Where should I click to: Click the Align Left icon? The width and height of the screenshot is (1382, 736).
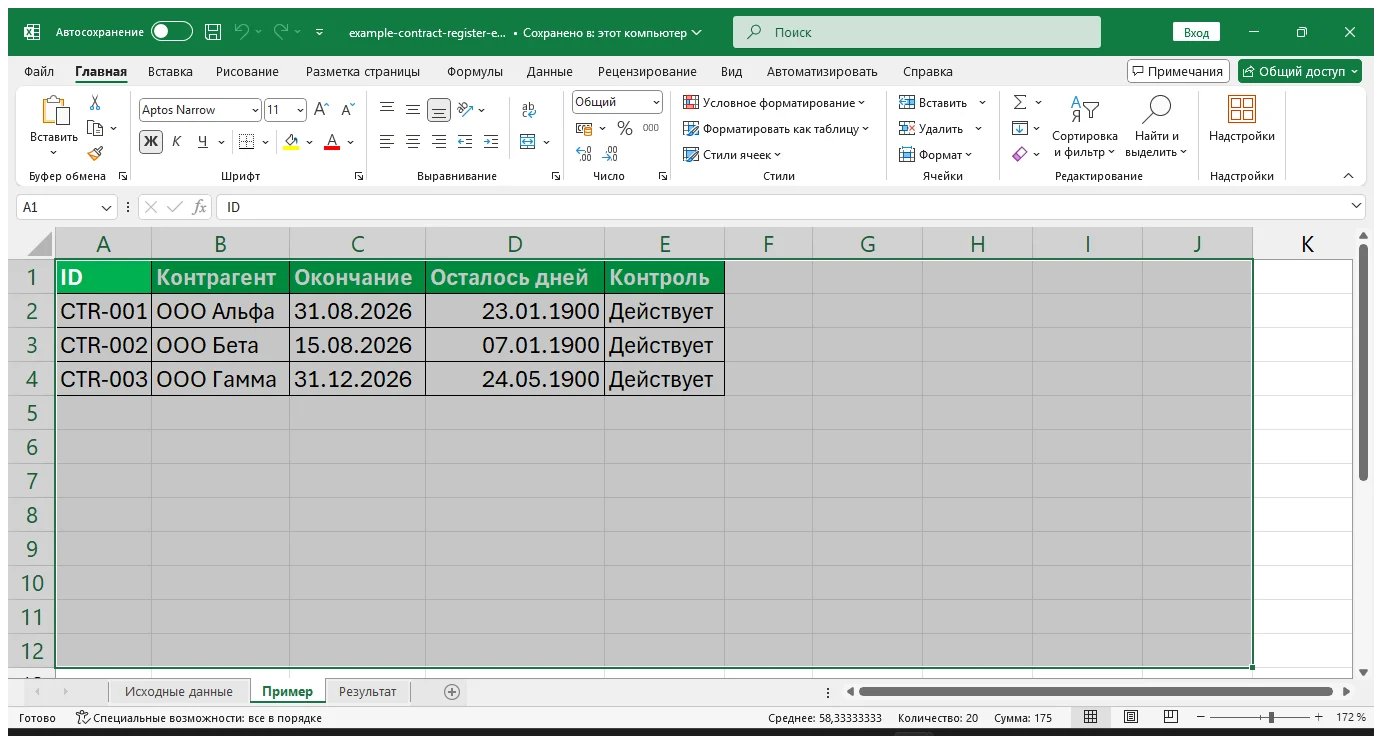(387, 141)
